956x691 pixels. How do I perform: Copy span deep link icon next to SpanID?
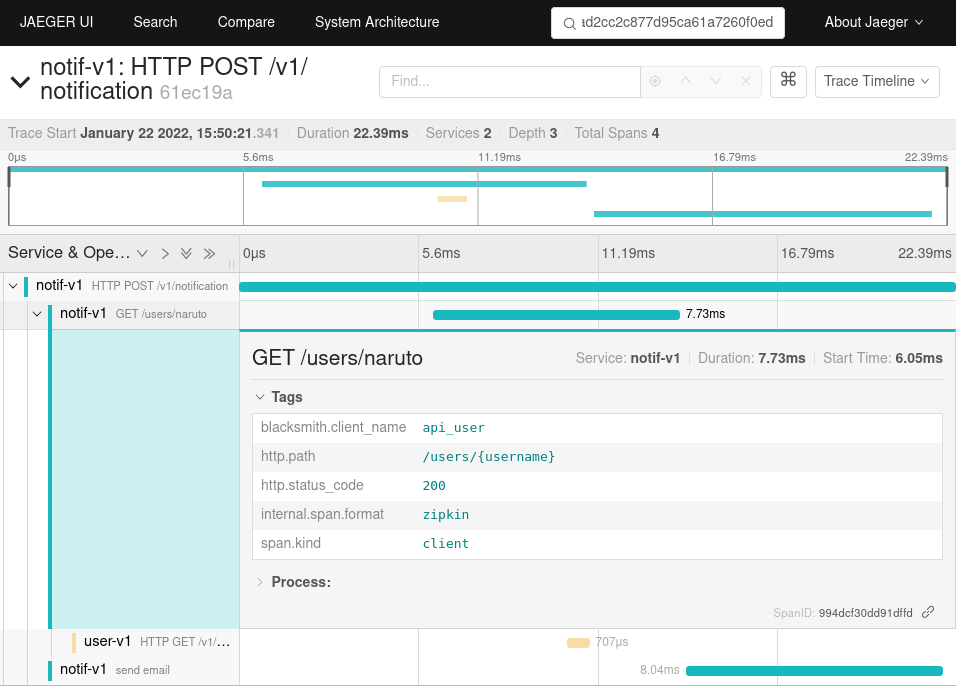[928, 612]
